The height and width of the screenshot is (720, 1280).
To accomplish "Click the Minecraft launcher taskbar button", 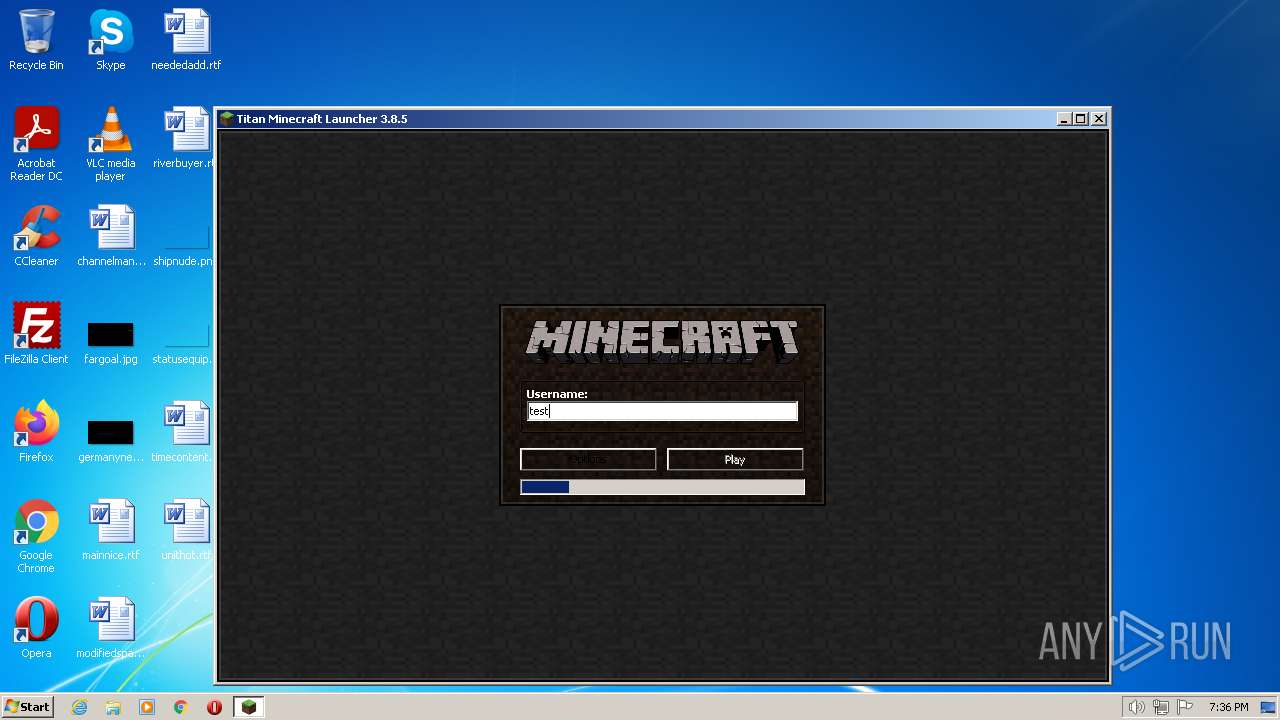I will tap(249, 707).
